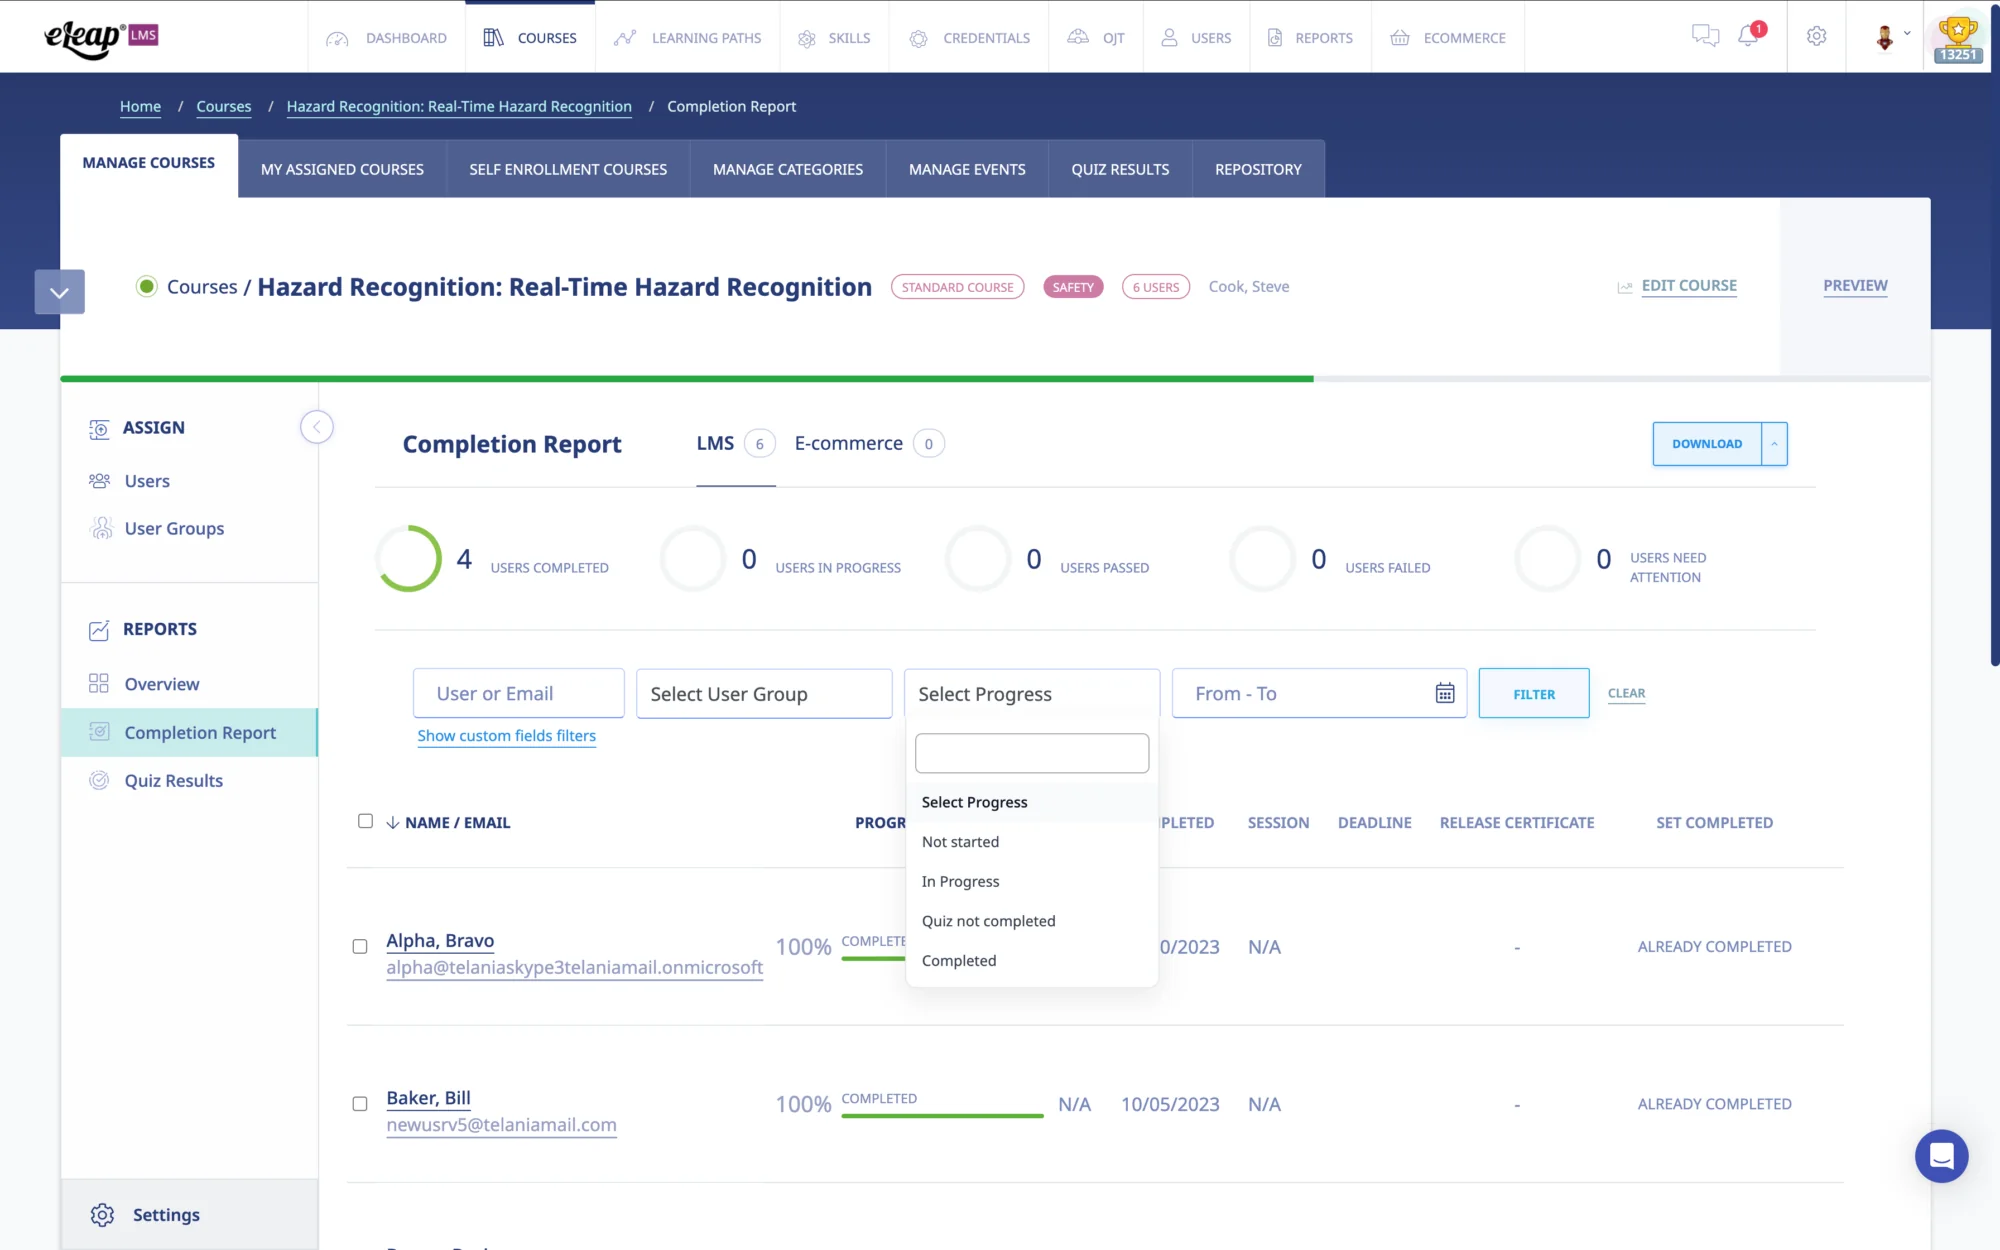Click the Learning Paths icon
Viewport: 2000px width, 1250px height.
click(x=625, y=38)
